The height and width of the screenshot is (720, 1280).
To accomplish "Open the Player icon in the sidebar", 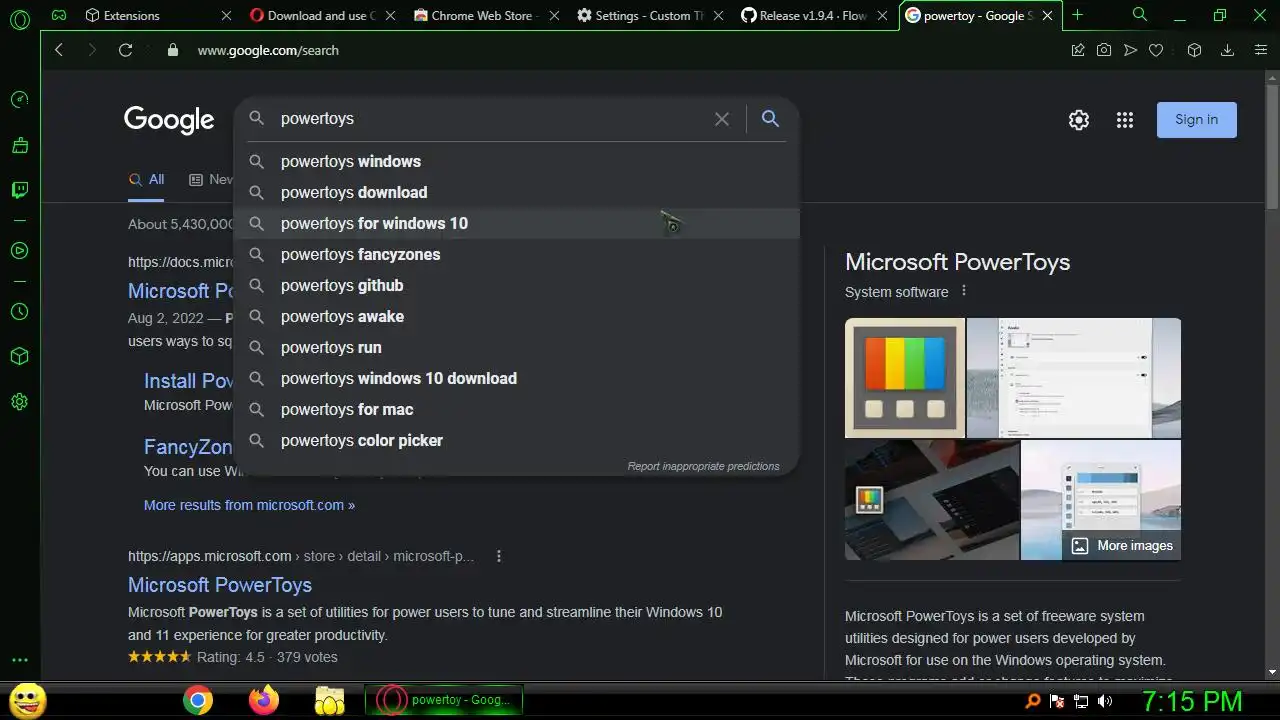I will (19, 251).
